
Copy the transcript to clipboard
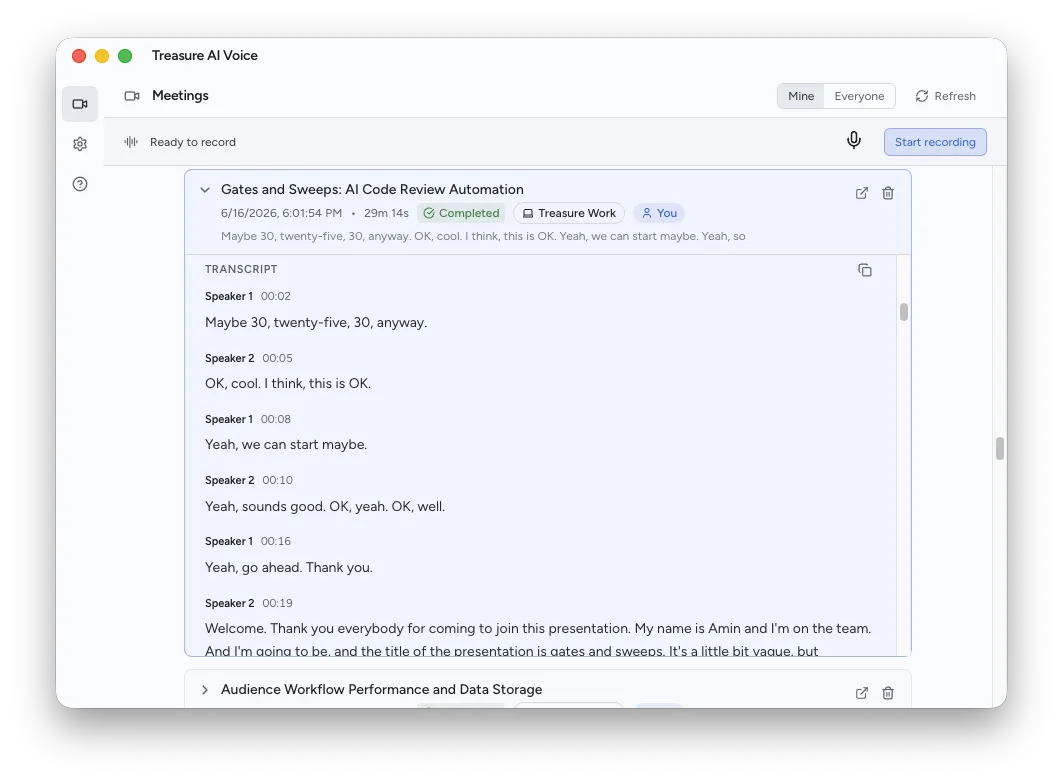[x=864, y=270]
